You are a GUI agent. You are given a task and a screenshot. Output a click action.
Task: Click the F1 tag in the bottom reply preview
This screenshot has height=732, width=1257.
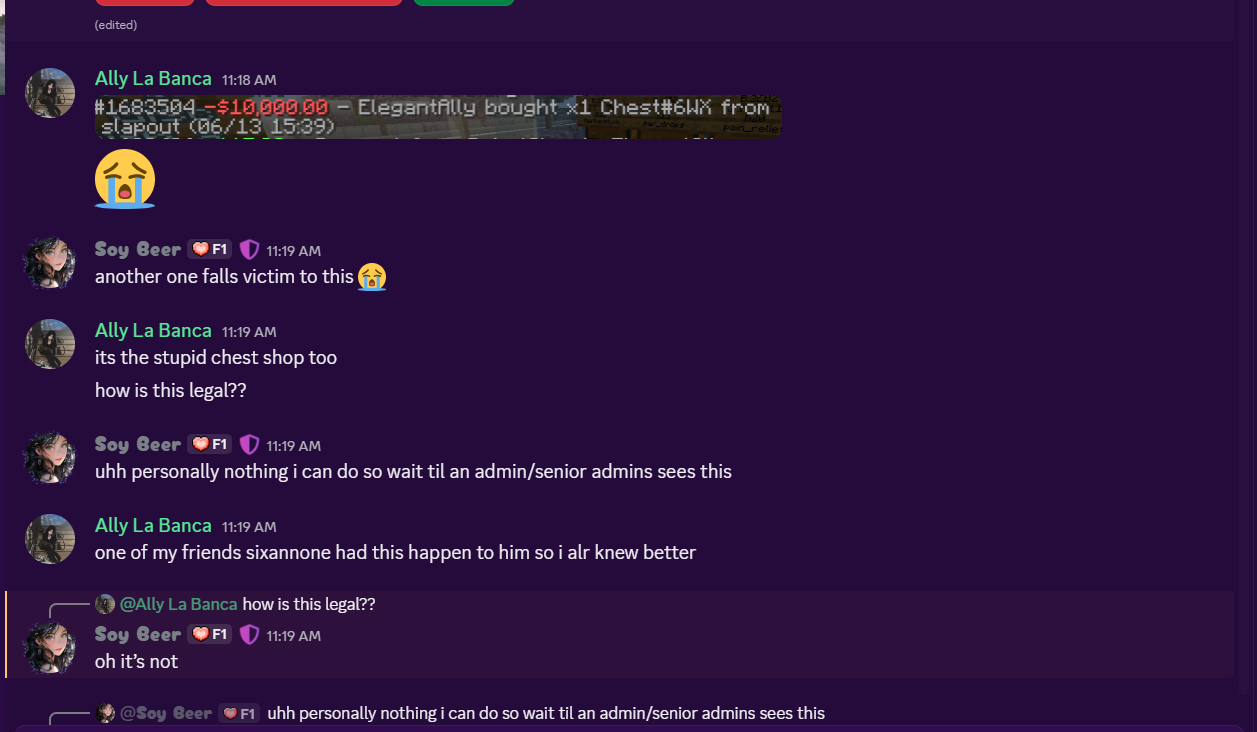click(x=239, y=713)
